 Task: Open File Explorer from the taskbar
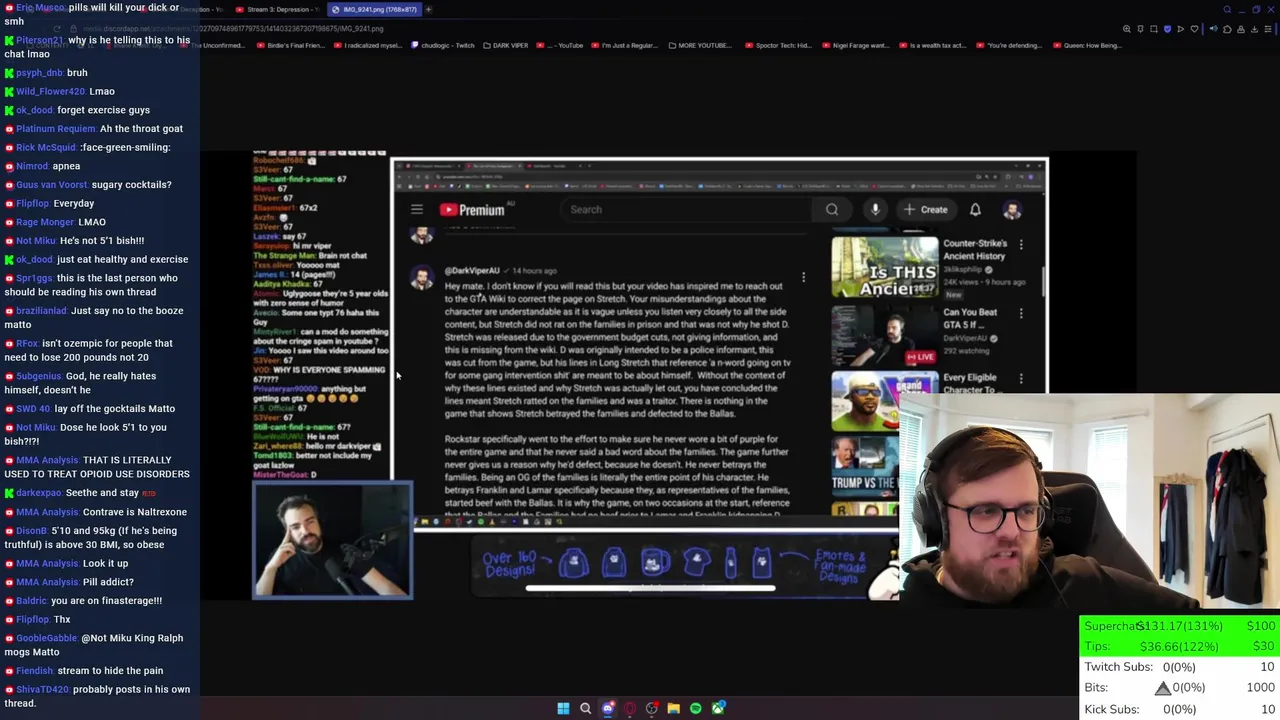[673, 708]
